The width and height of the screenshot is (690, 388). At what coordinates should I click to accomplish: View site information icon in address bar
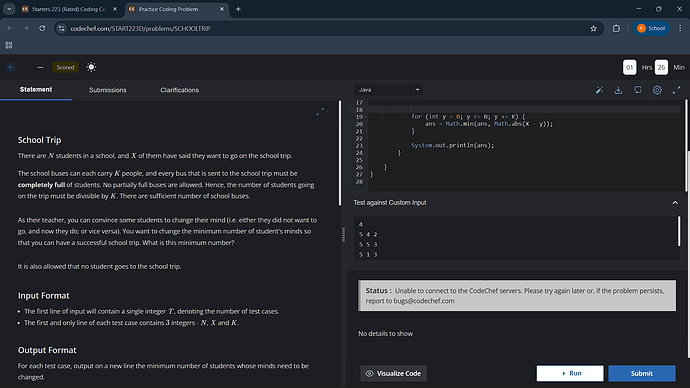[62, 28]
